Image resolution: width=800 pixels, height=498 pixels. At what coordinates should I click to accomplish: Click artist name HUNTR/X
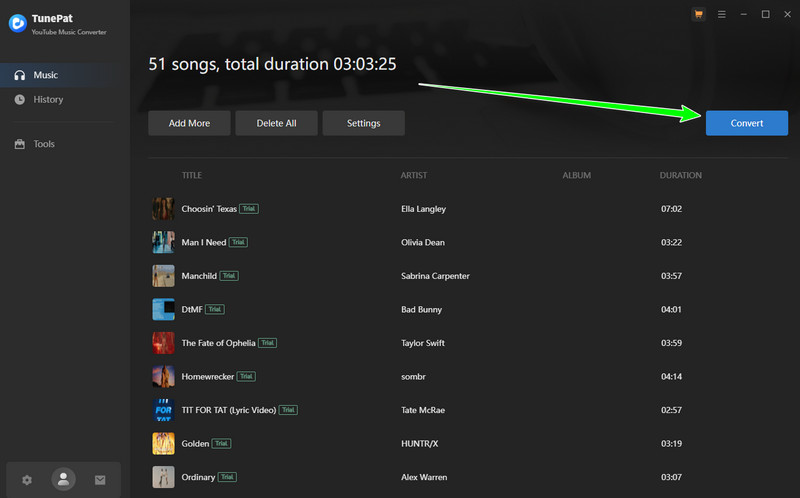(x=419, y=444)
